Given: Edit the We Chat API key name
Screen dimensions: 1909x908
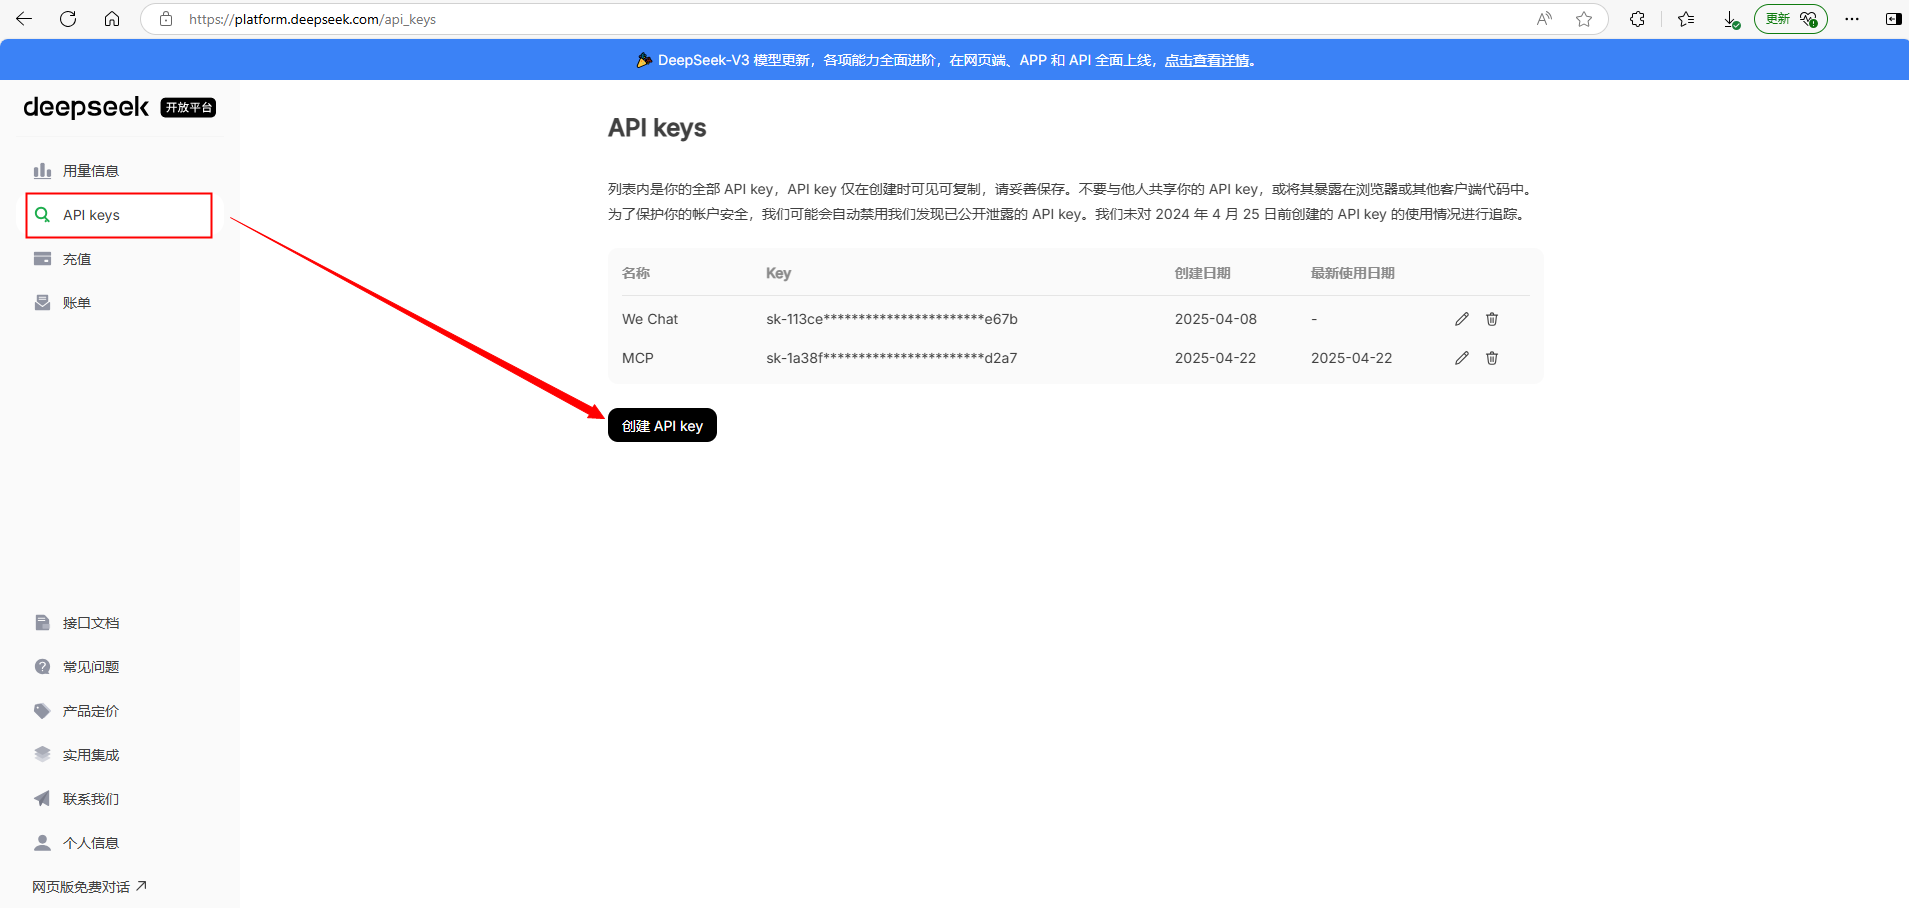Looking at the screenshot, I should pyautogui.click(x=1461, y=318).
